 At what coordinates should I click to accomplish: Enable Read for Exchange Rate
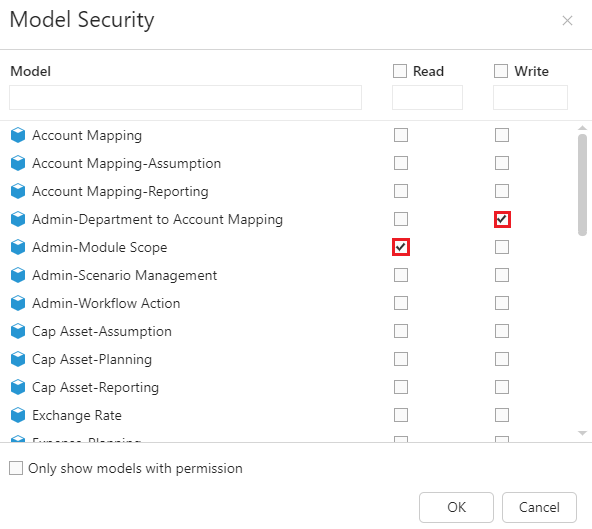click(x=401, y=415)
